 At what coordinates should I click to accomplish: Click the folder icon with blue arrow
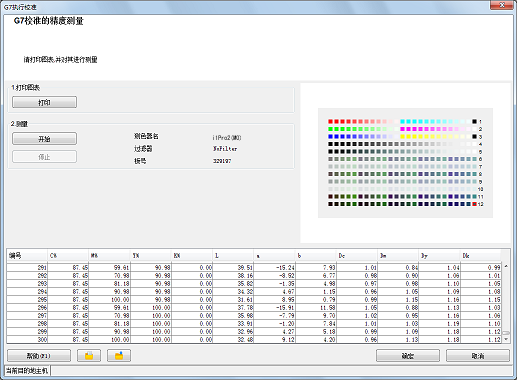119,355
